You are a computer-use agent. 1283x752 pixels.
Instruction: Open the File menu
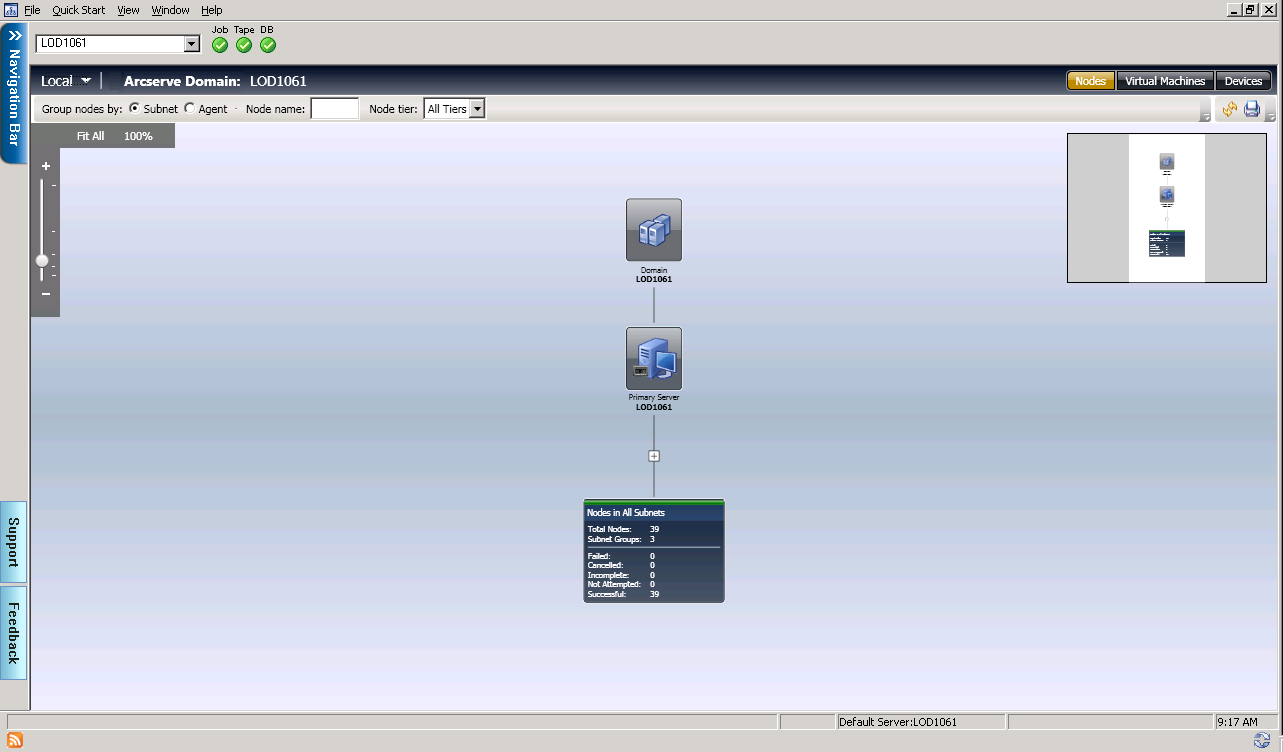coord(32,10)
